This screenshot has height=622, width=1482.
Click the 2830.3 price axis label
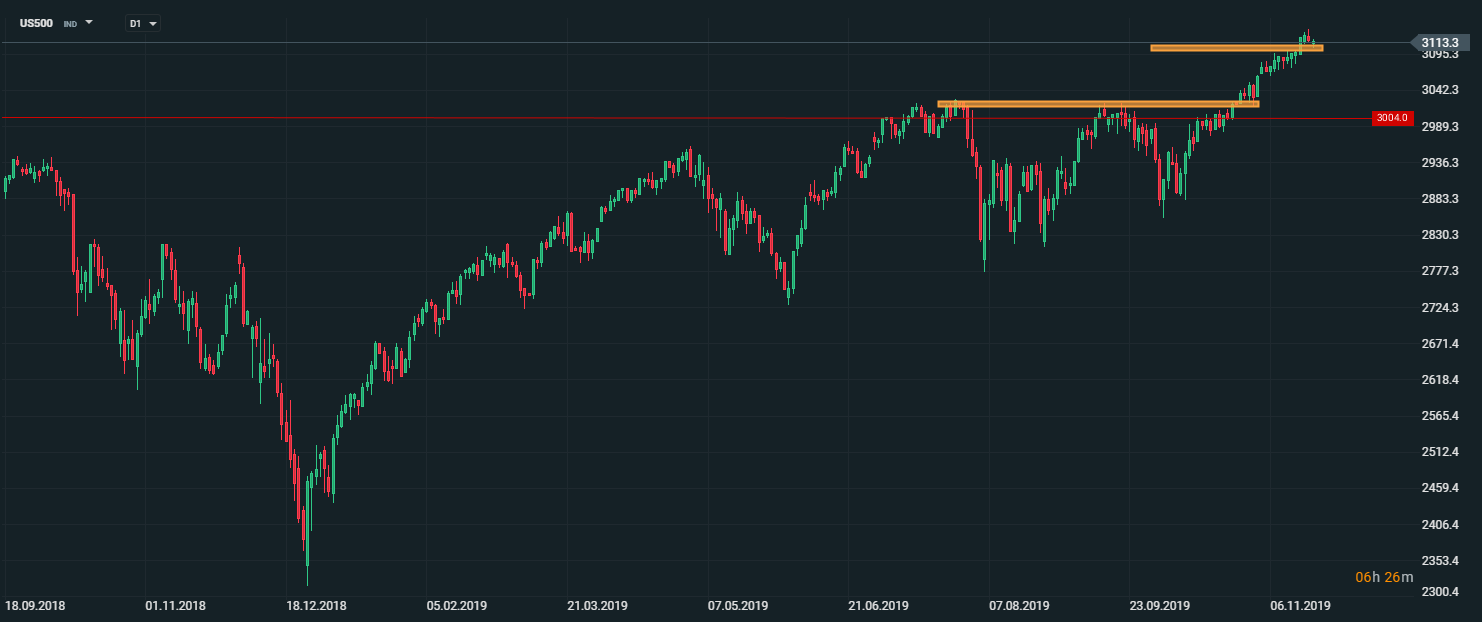tap(1440, 234)
